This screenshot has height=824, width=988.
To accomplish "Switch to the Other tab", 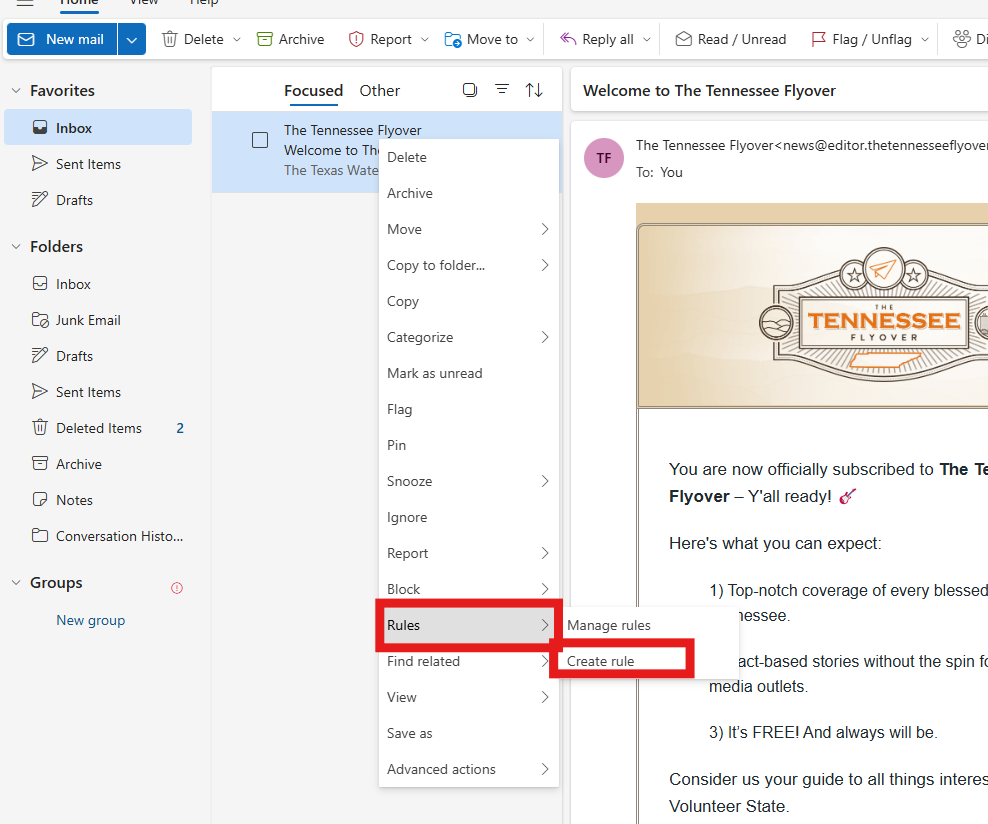I will coord(379,91).
